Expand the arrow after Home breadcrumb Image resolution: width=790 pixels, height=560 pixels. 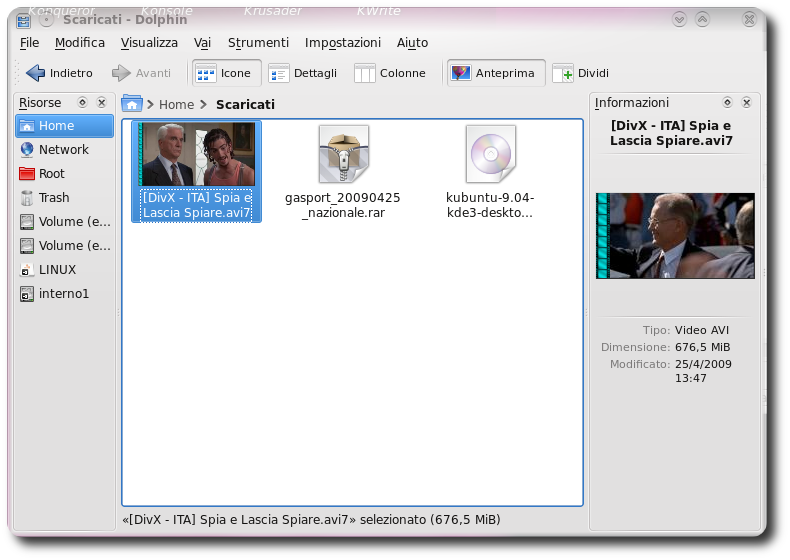point(204,104)
